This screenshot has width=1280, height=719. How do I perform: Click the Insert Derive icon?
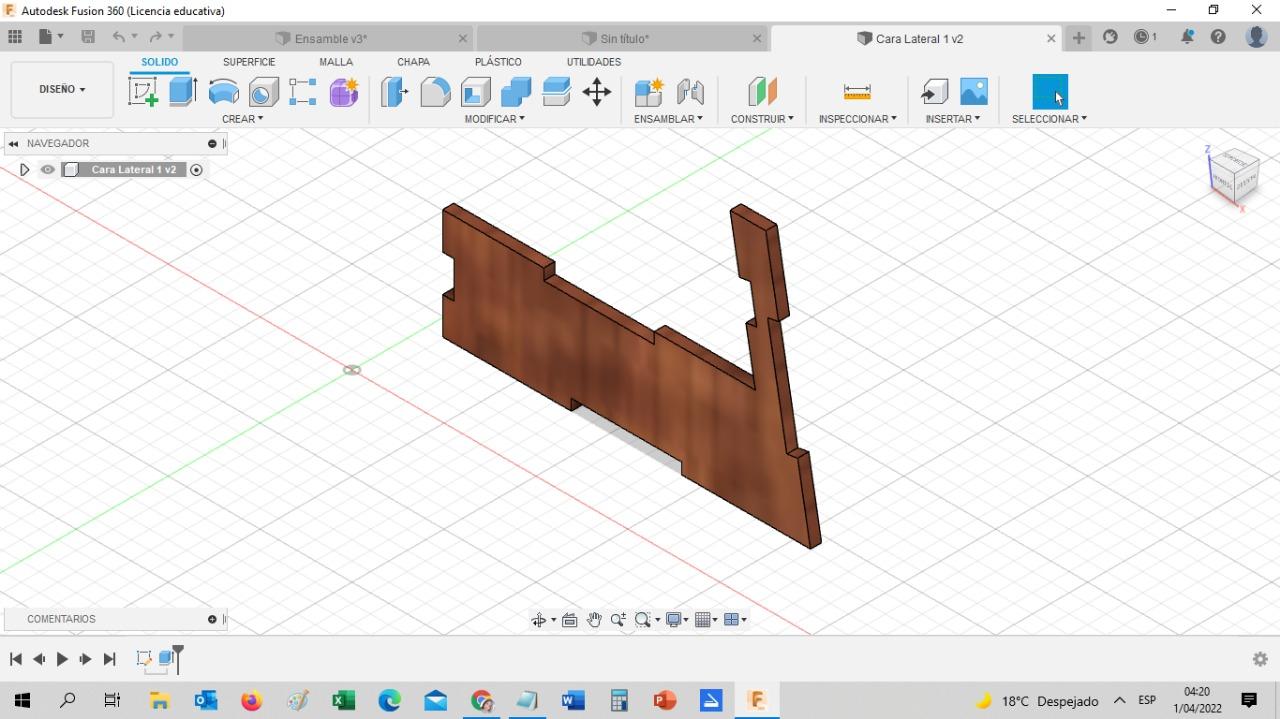(934, 92)
